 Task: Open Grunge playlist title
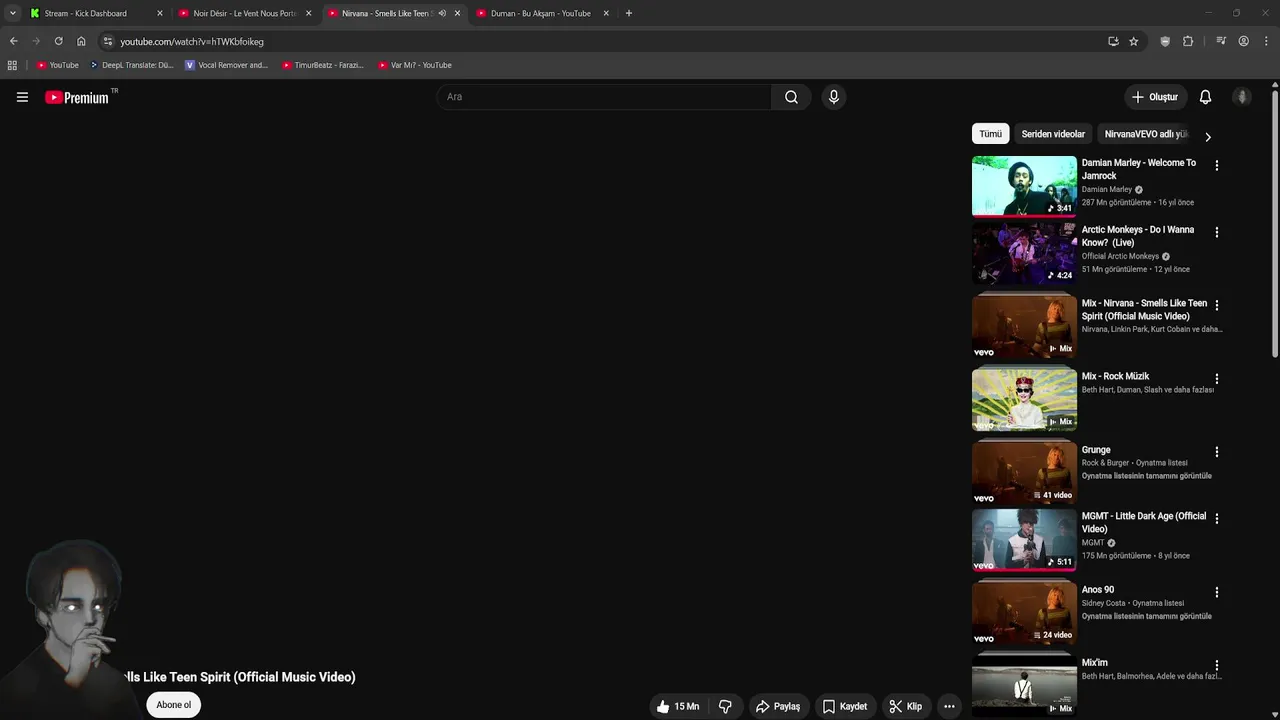click(1096, 450)
